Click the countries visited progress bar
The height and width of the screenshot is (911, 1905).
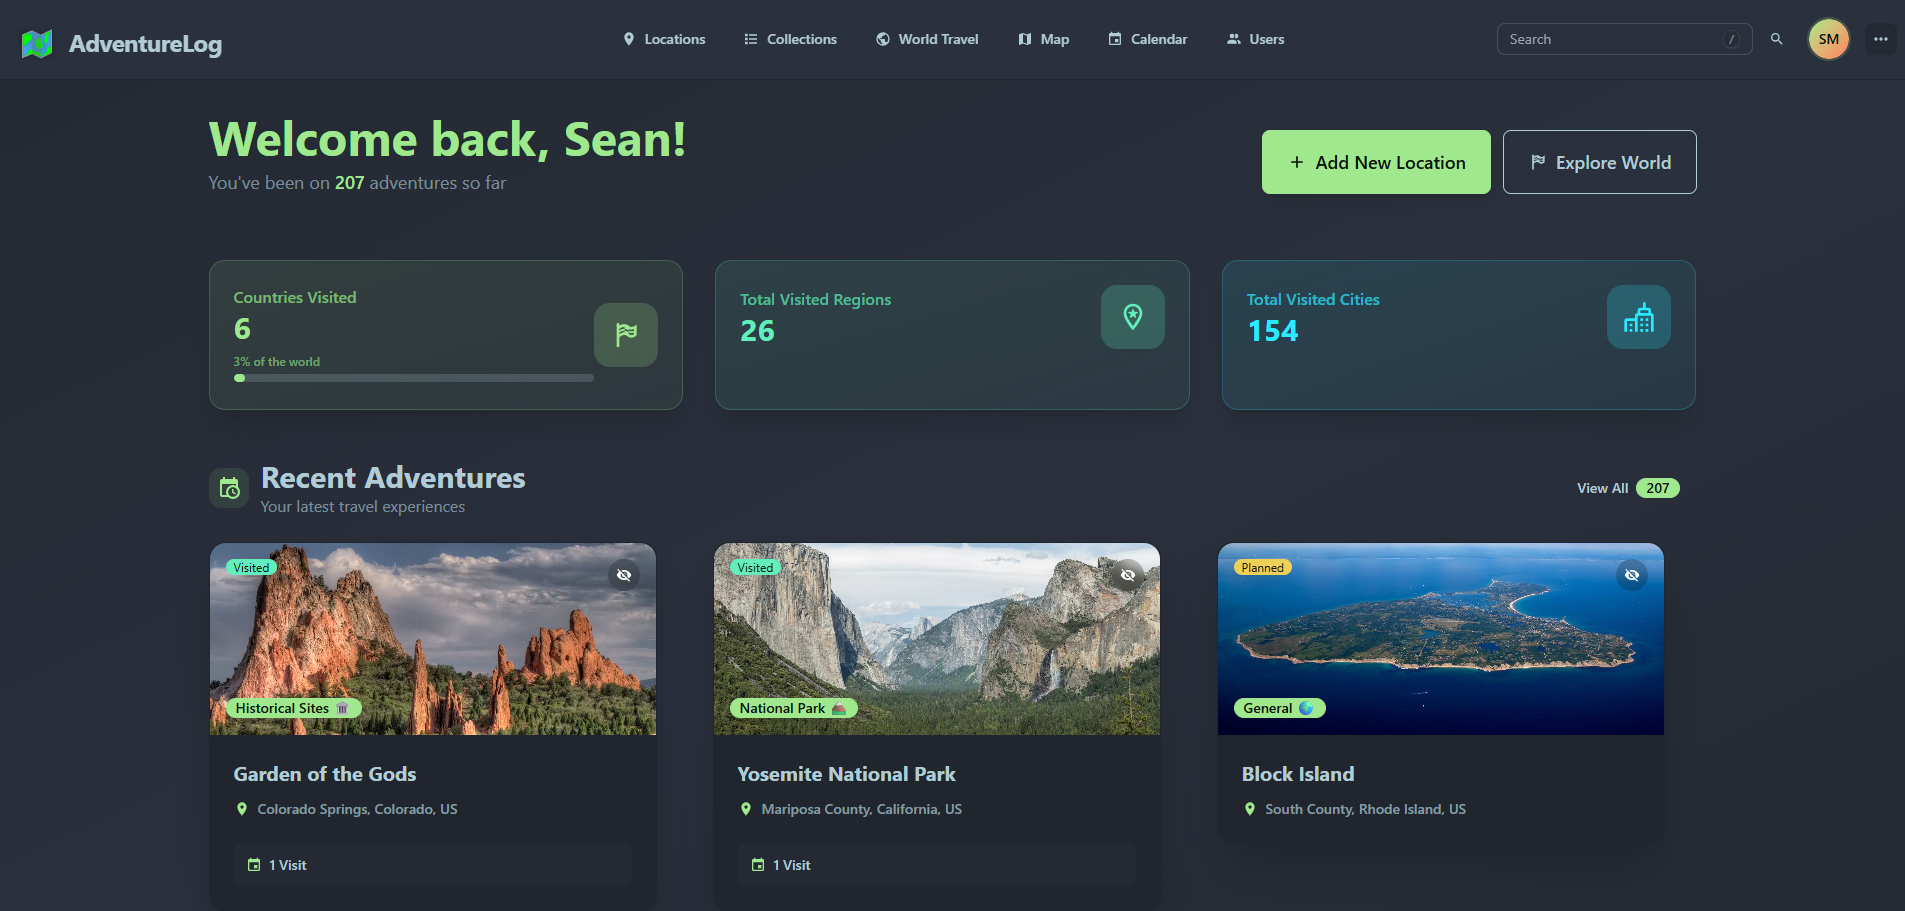tap(413, 378)
